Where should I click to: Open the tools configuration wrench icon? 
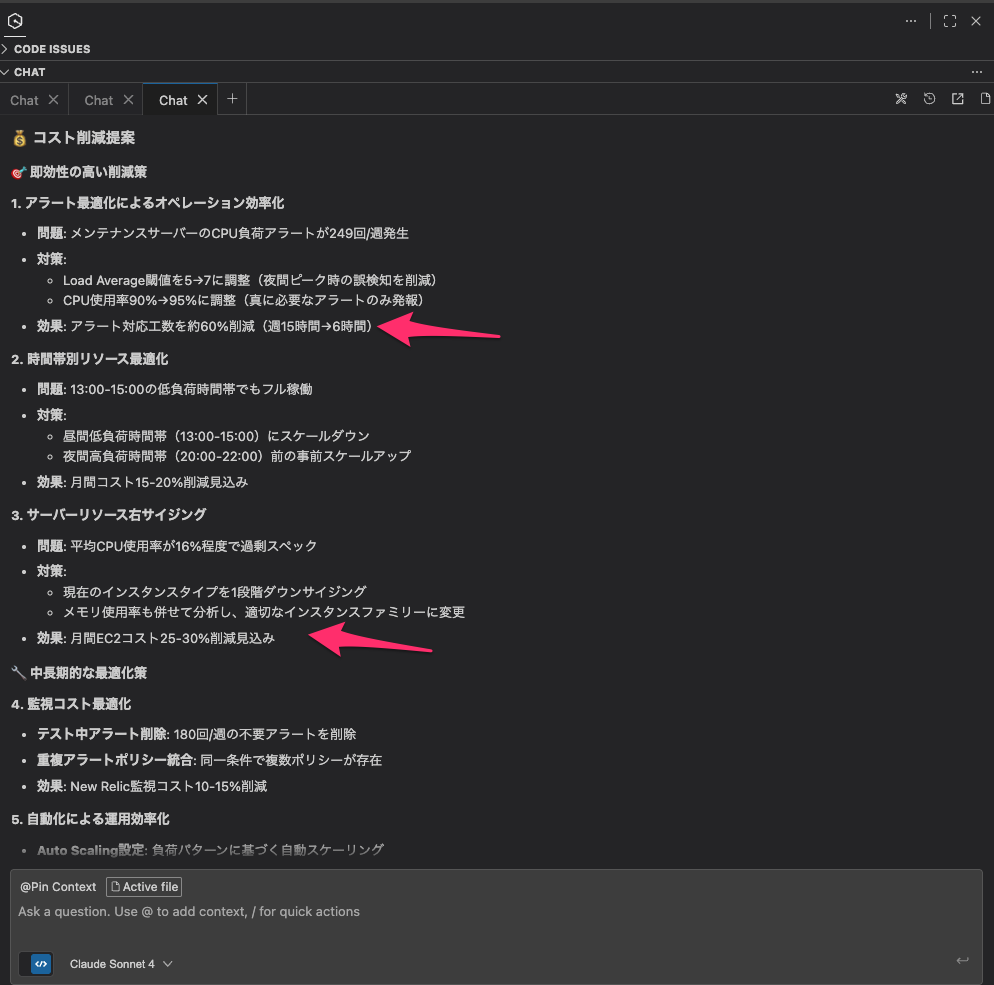point(901,99)
